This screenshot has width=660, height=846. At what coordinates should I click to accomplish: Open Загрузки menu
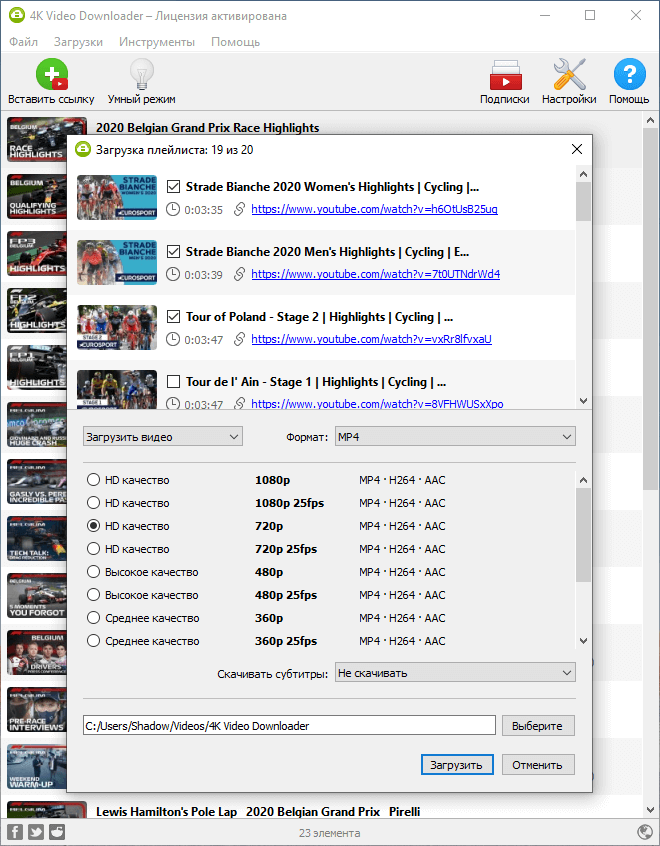click(x=78, y=42)
